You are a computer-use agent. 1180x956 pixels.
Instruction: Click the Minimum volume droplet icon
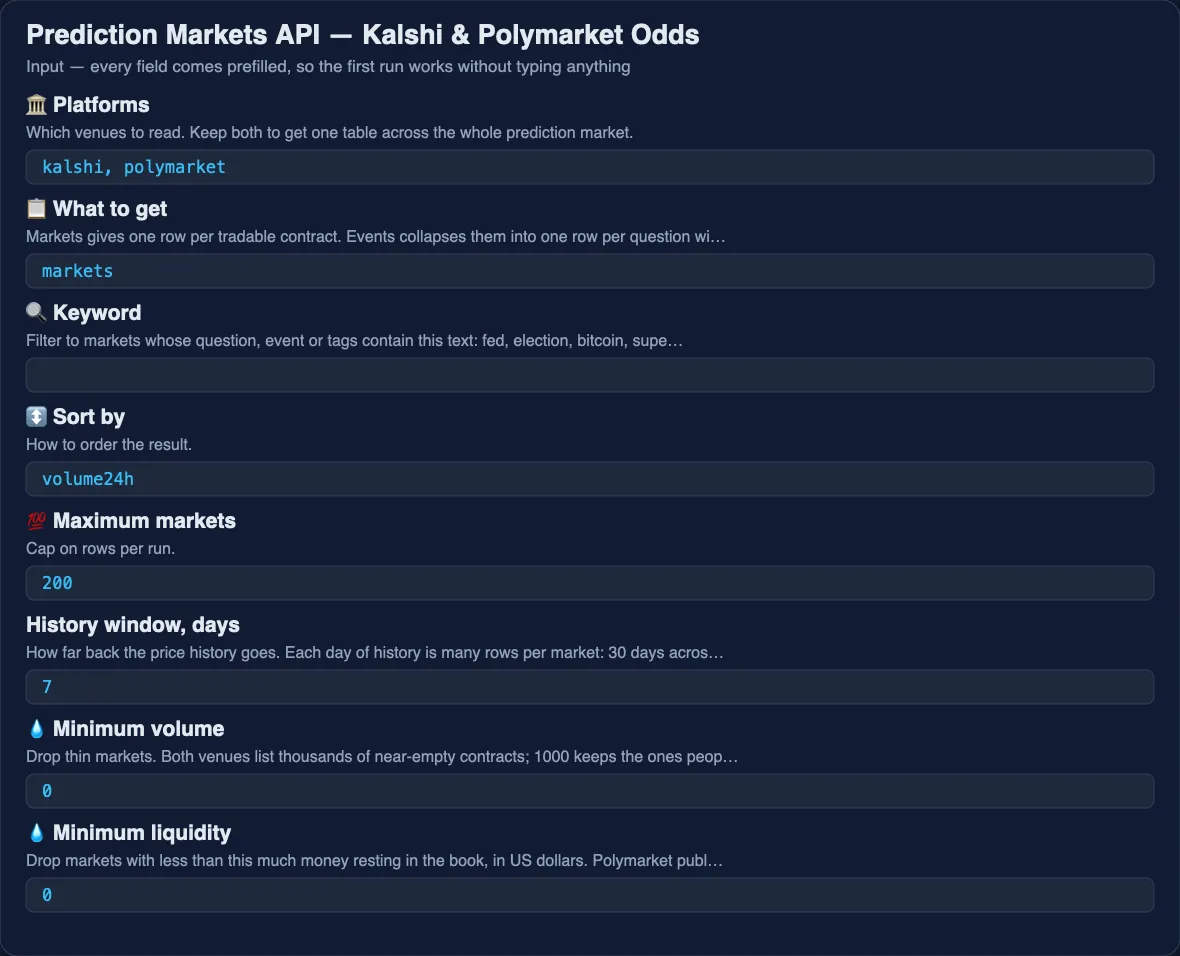point(36,729)
